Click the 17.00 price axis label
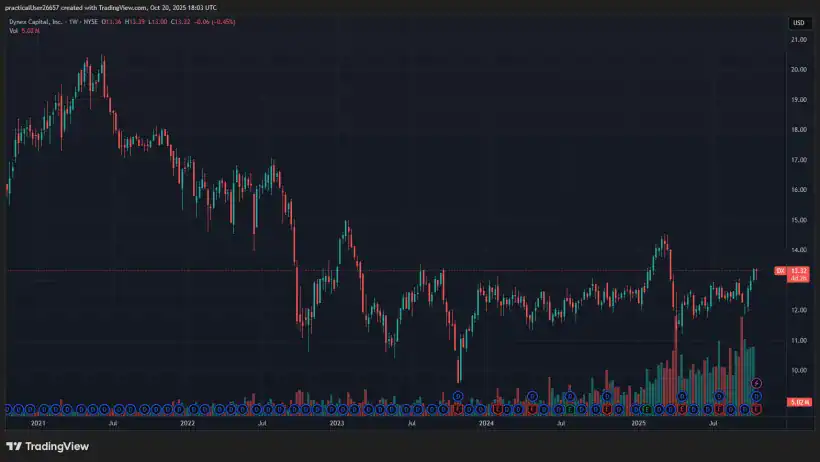The width and height of the screenshot is (820, 462). click(x=799, y=160)
